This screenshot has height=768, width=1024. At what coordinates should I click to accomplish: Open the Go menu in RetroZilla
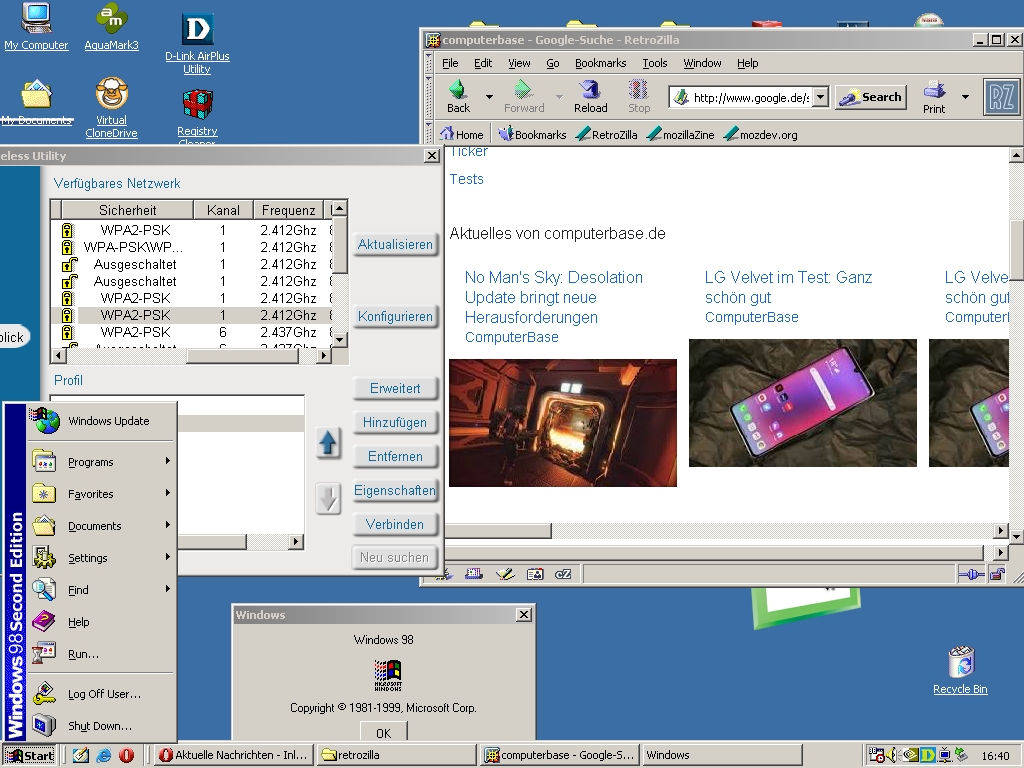(x=552, y=63)
